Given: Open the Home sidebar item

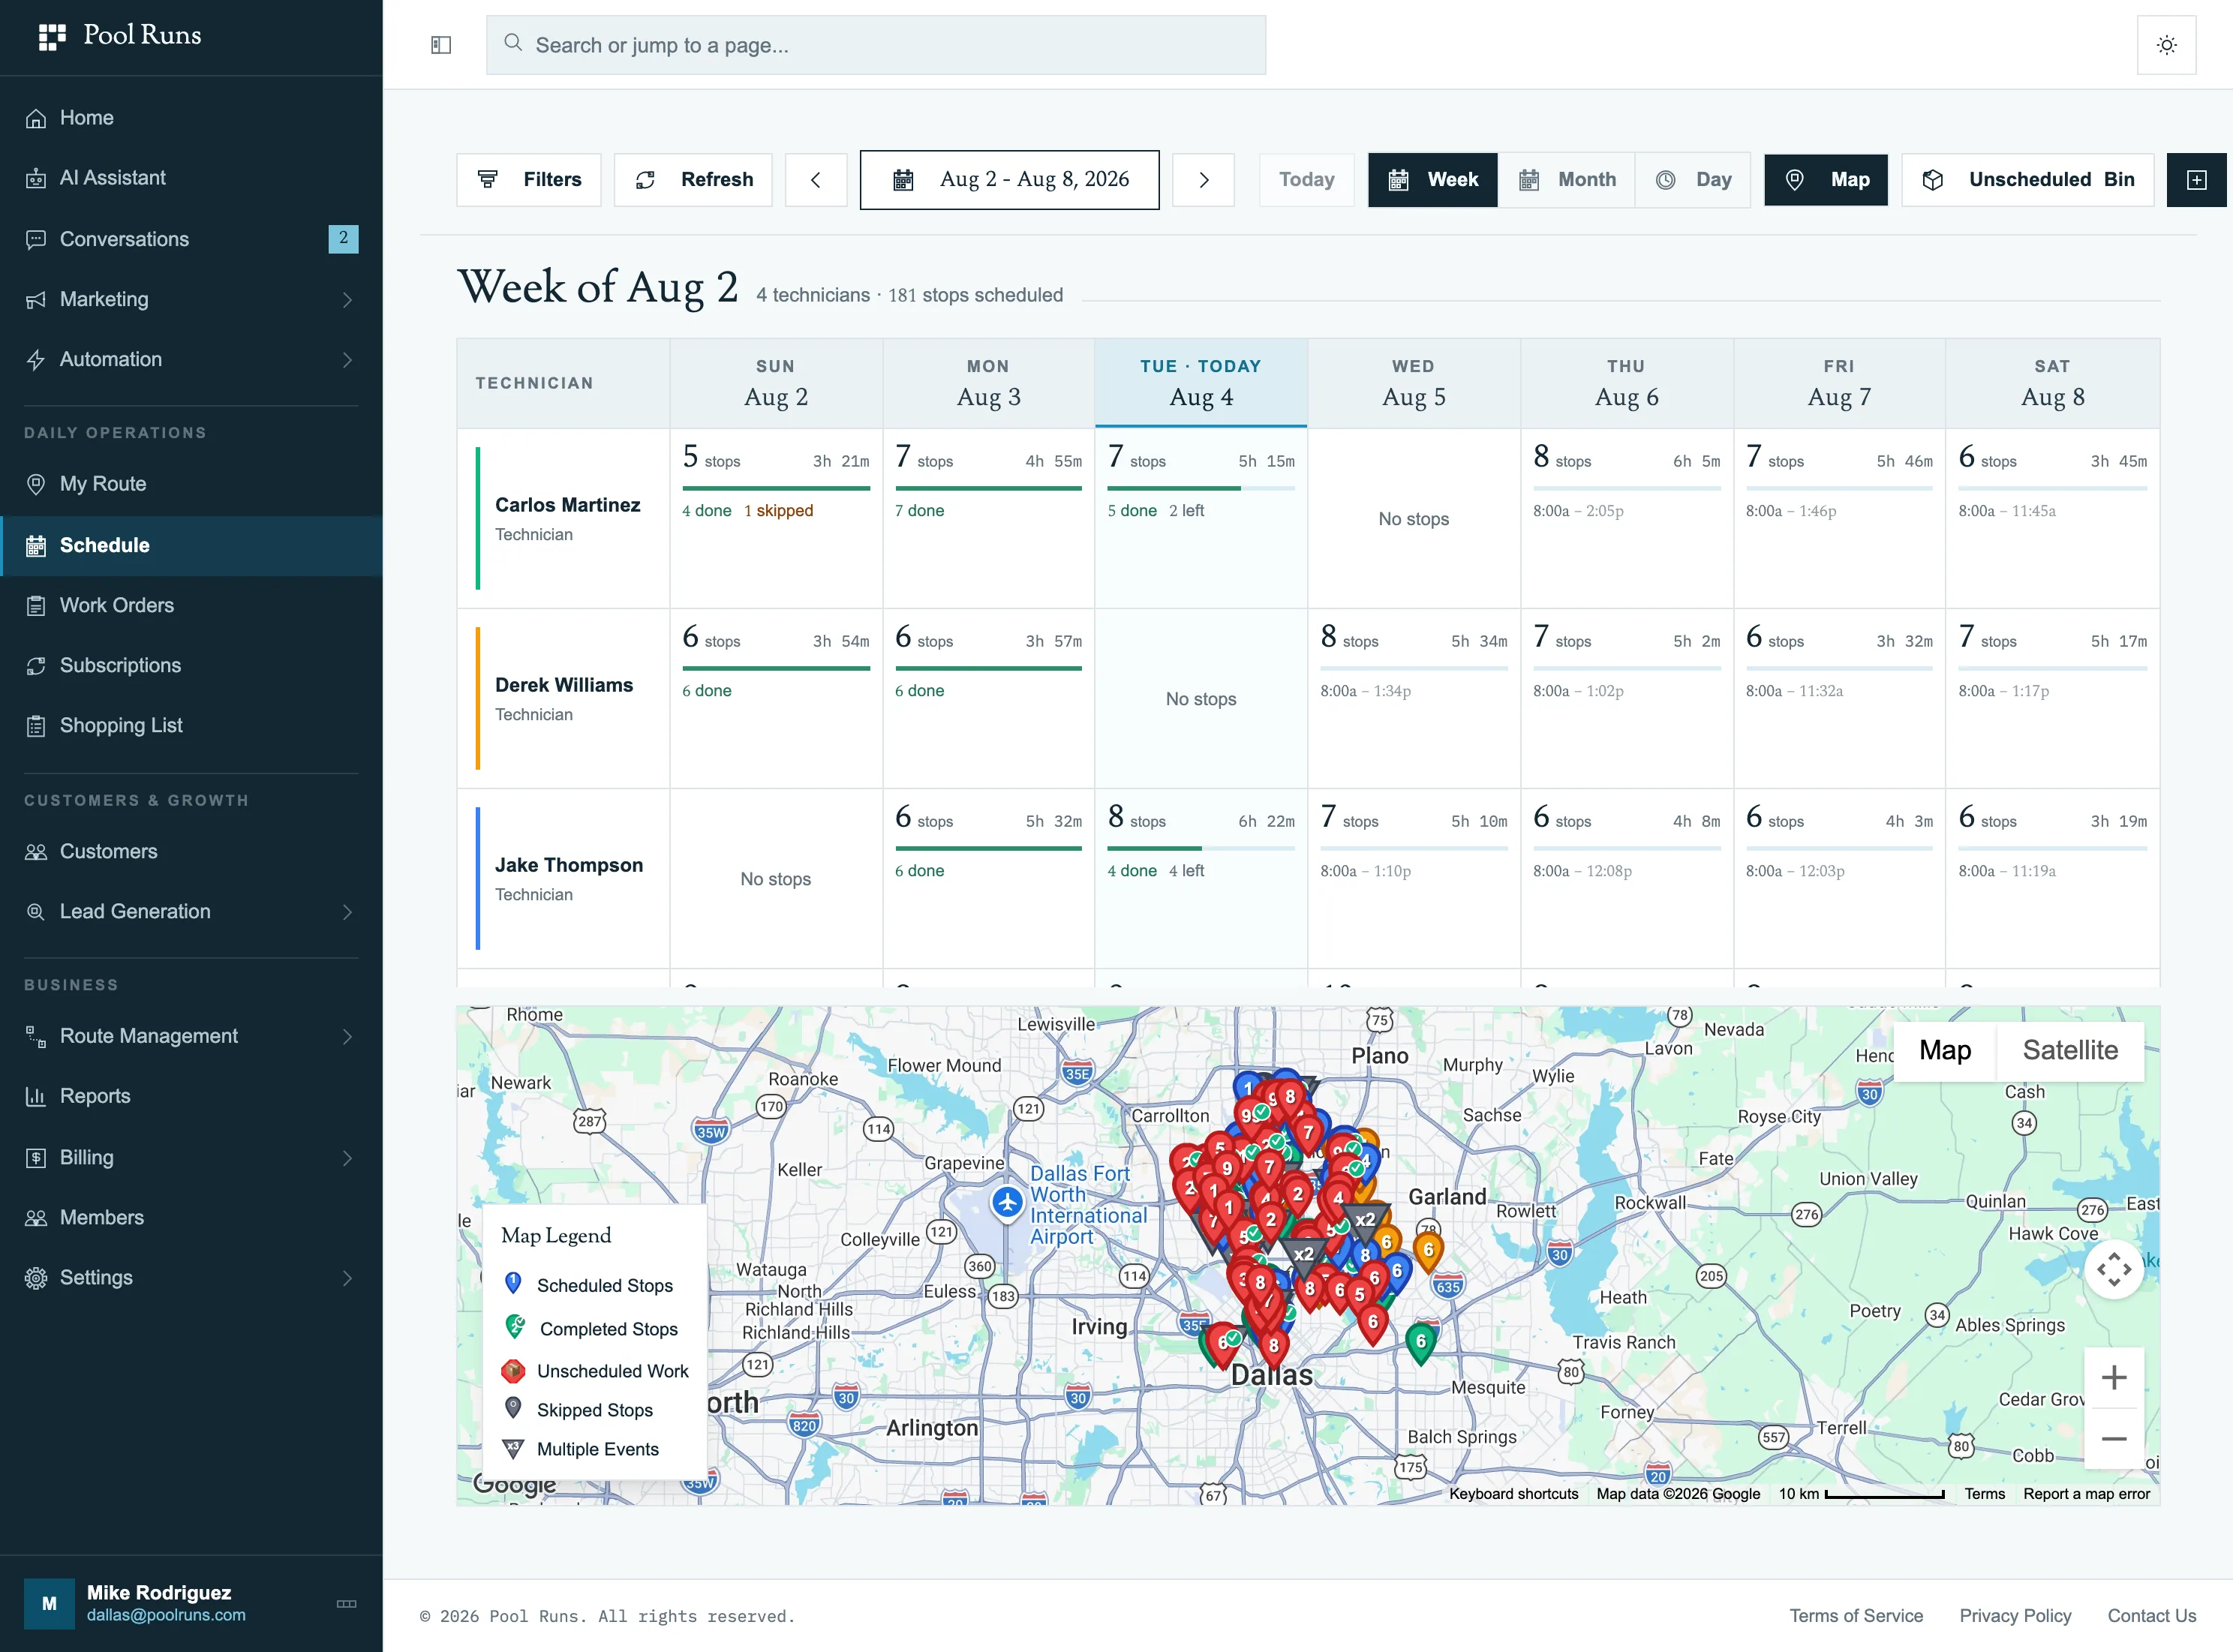Looking at the screenshot, I should click(x=191, y=118).
